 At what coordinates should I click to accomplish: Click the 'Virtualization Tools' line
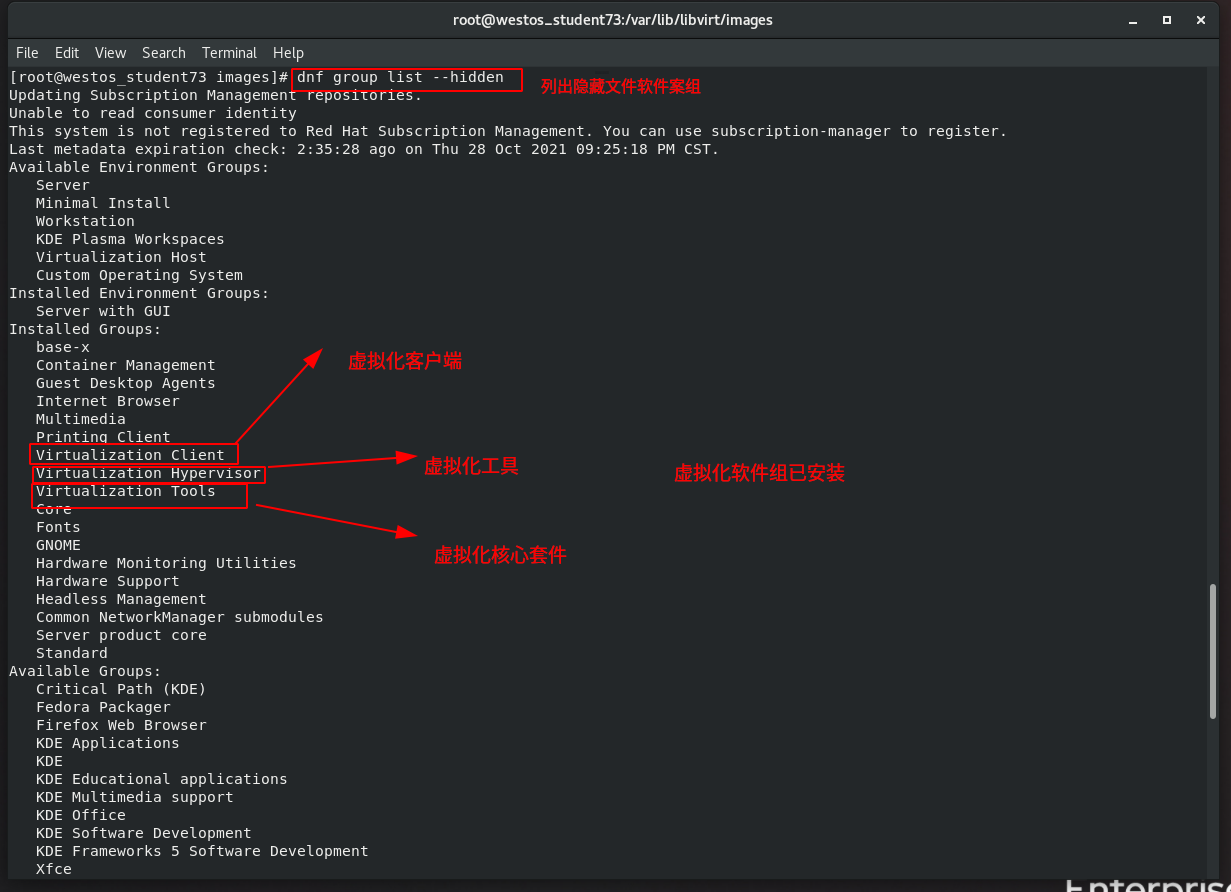pos(126,491)
